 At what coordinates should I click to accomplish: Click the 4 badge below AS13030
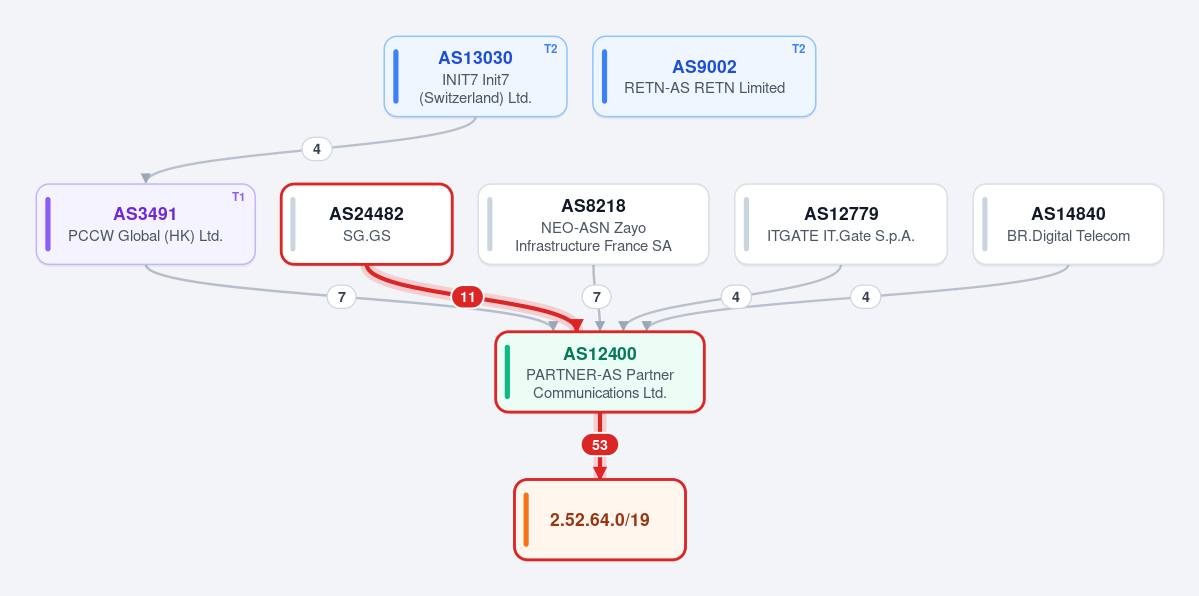317,149
